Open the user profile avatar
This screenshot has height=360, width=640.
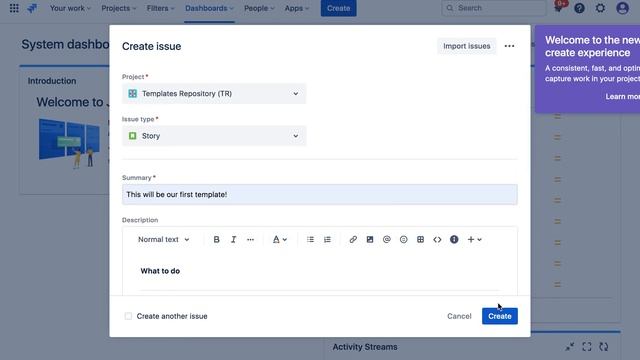622,8
